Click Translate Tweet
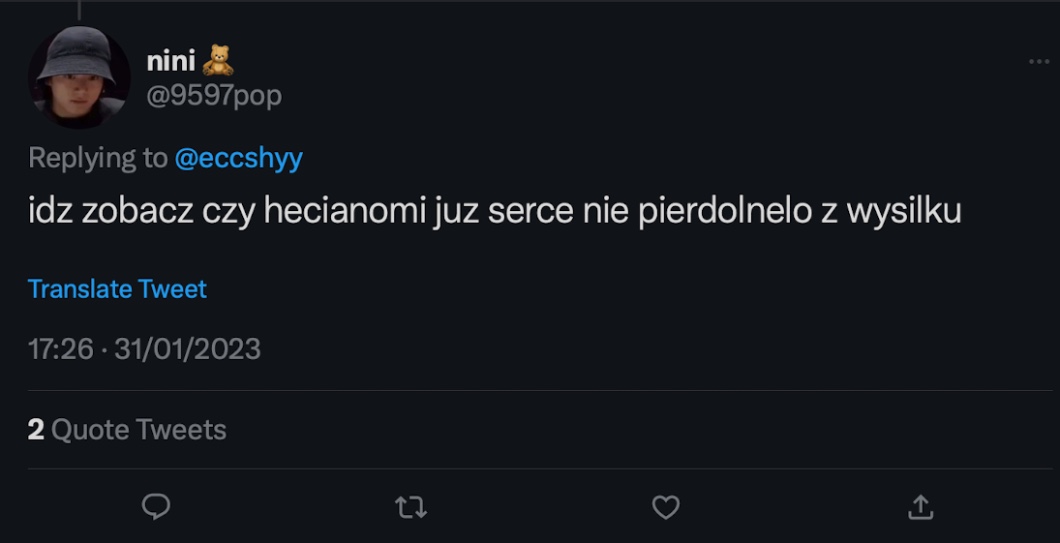Viewport: 1060px width, 543px height. (117, 289)
